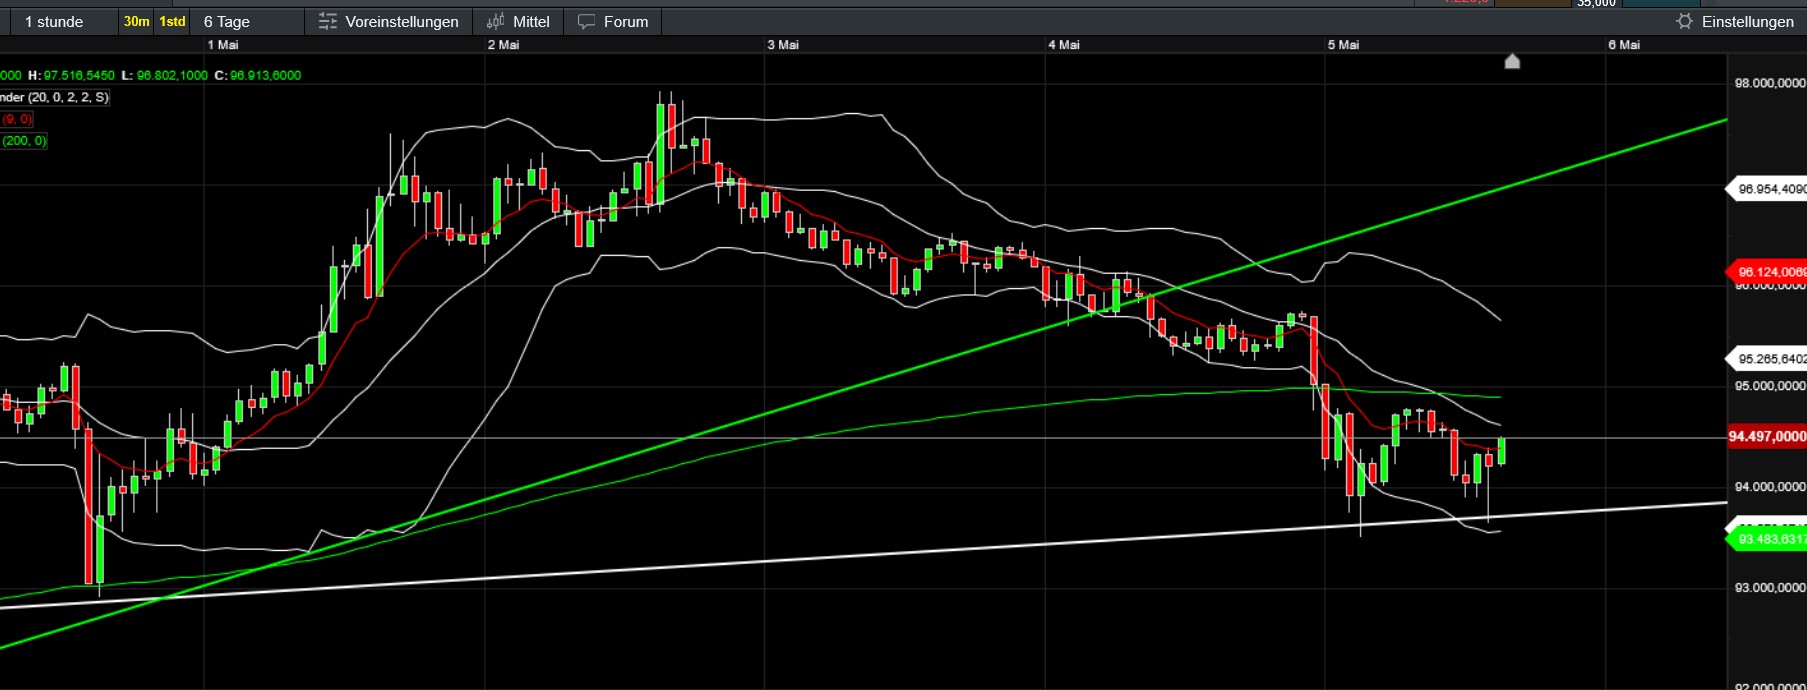Open the Forum speech bubble icon
1807x690 pixels.
[x=587, y=21]
